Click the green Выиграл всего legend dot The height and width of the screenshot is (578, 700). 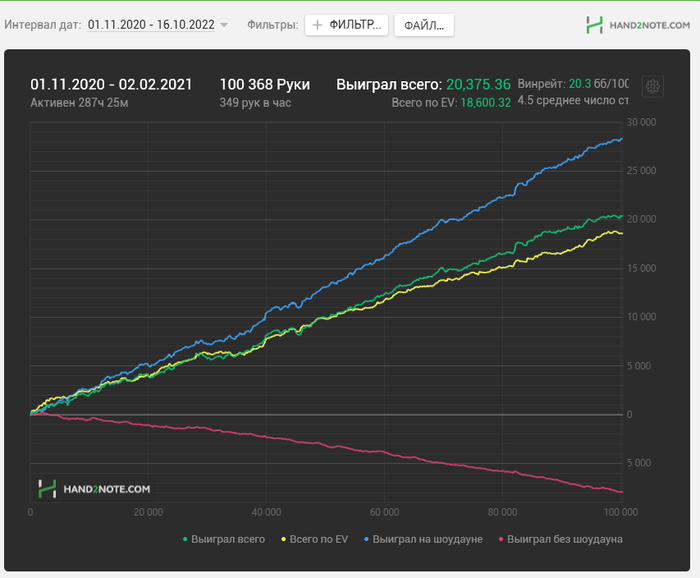185,539
